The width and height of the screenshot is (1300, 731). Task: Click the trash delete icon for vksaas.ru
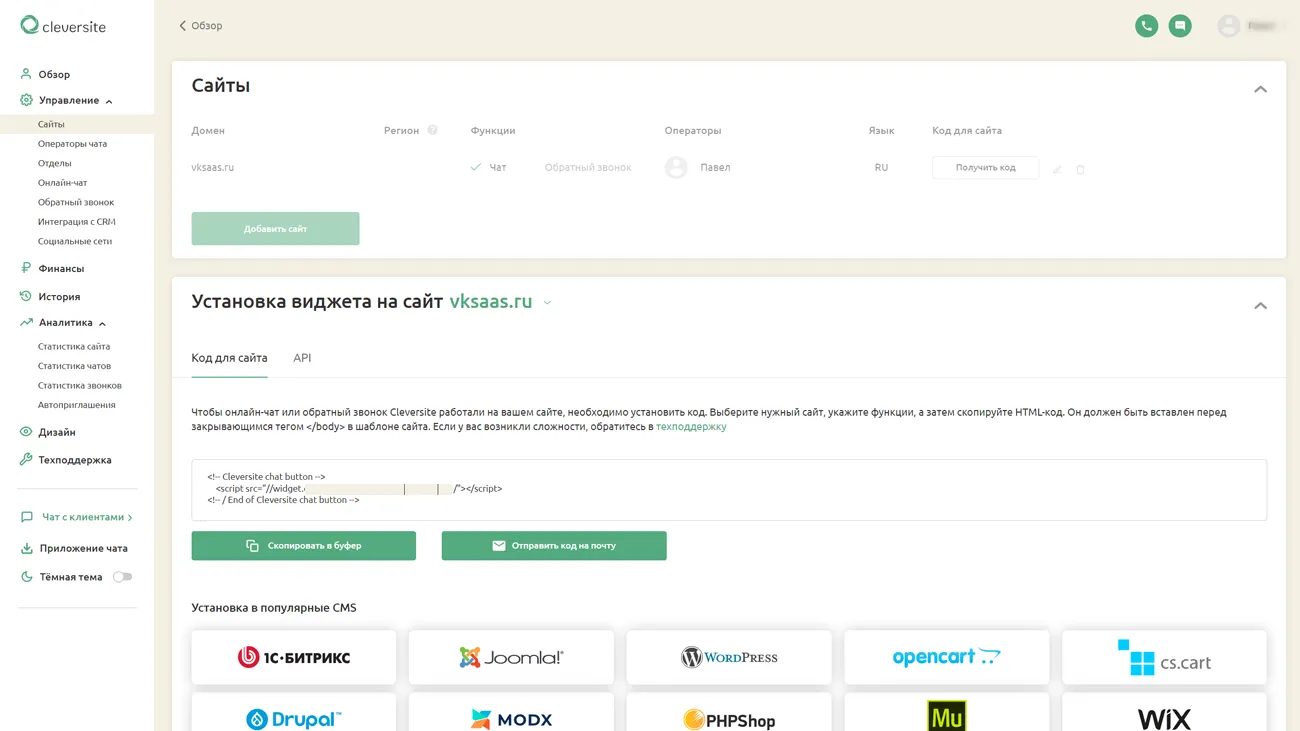[x=1080, y=170]
